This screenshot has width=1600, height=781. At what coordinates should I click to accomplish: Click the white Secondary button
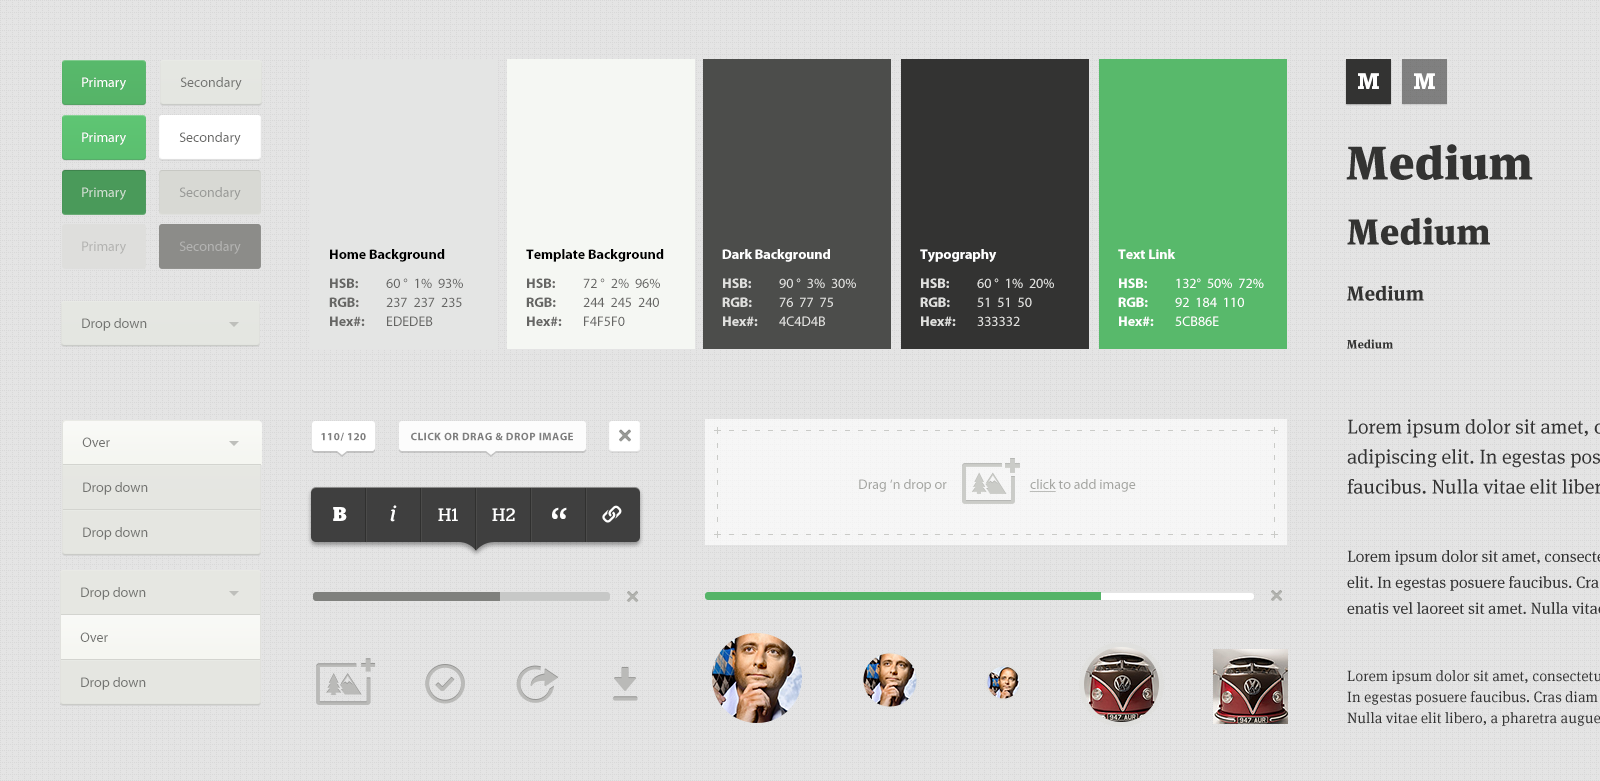point(210,138)
